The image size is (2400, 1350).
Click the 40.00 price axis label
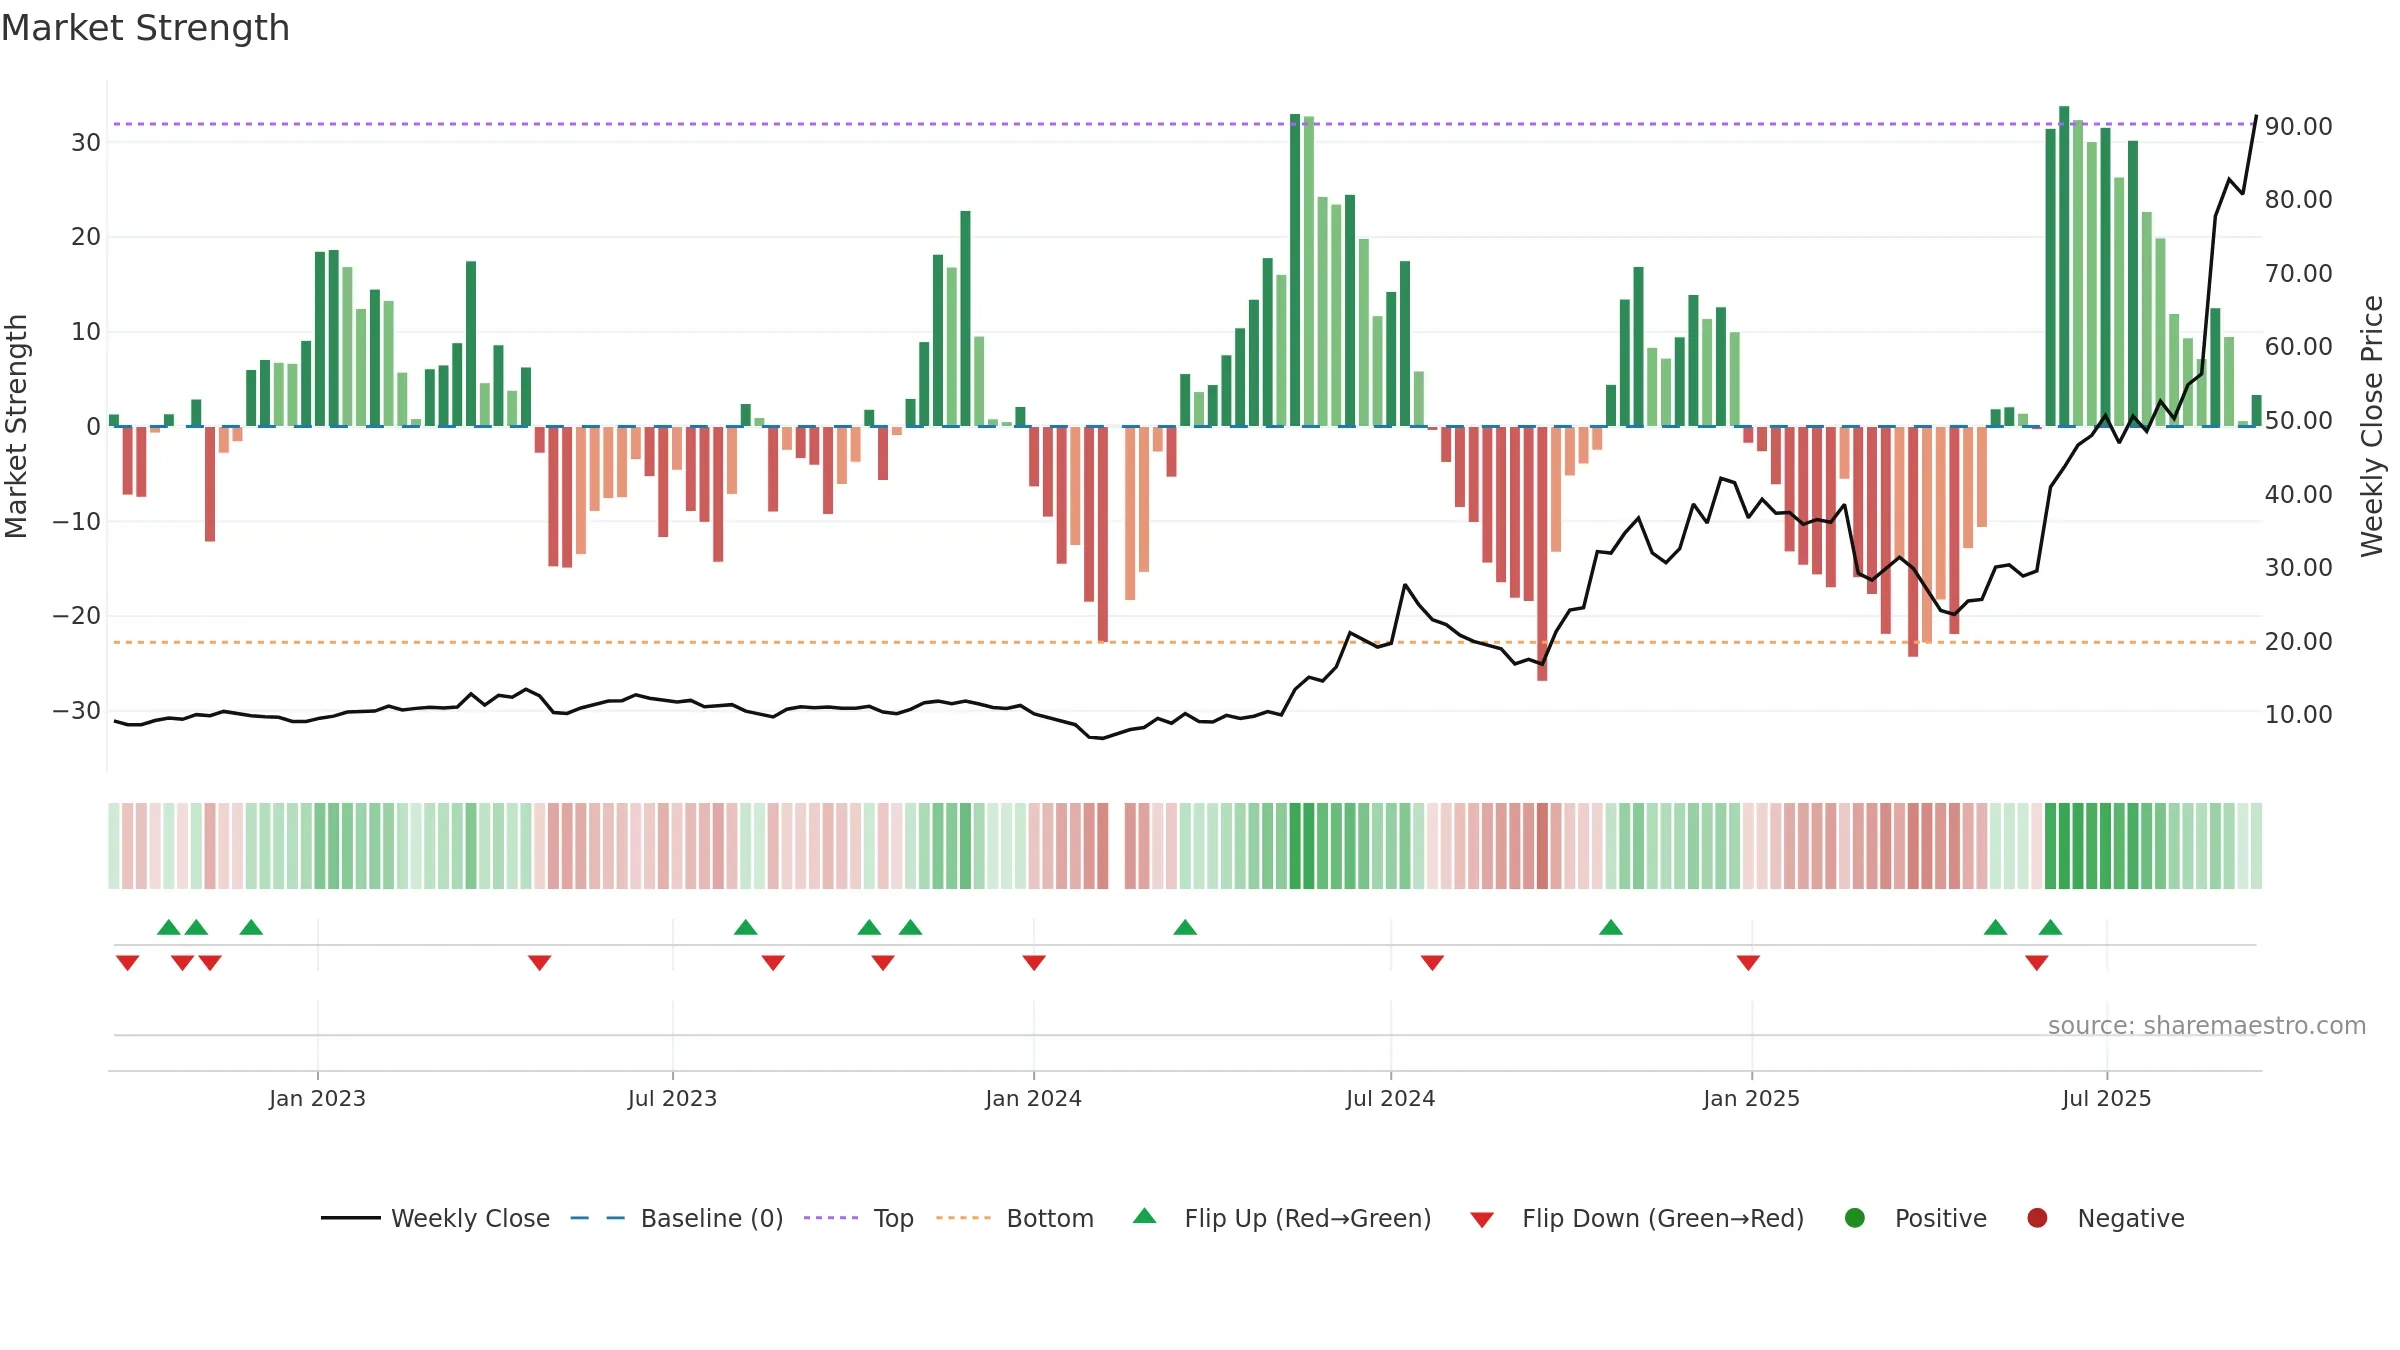pyautogui.click(x=2298, y=494)
